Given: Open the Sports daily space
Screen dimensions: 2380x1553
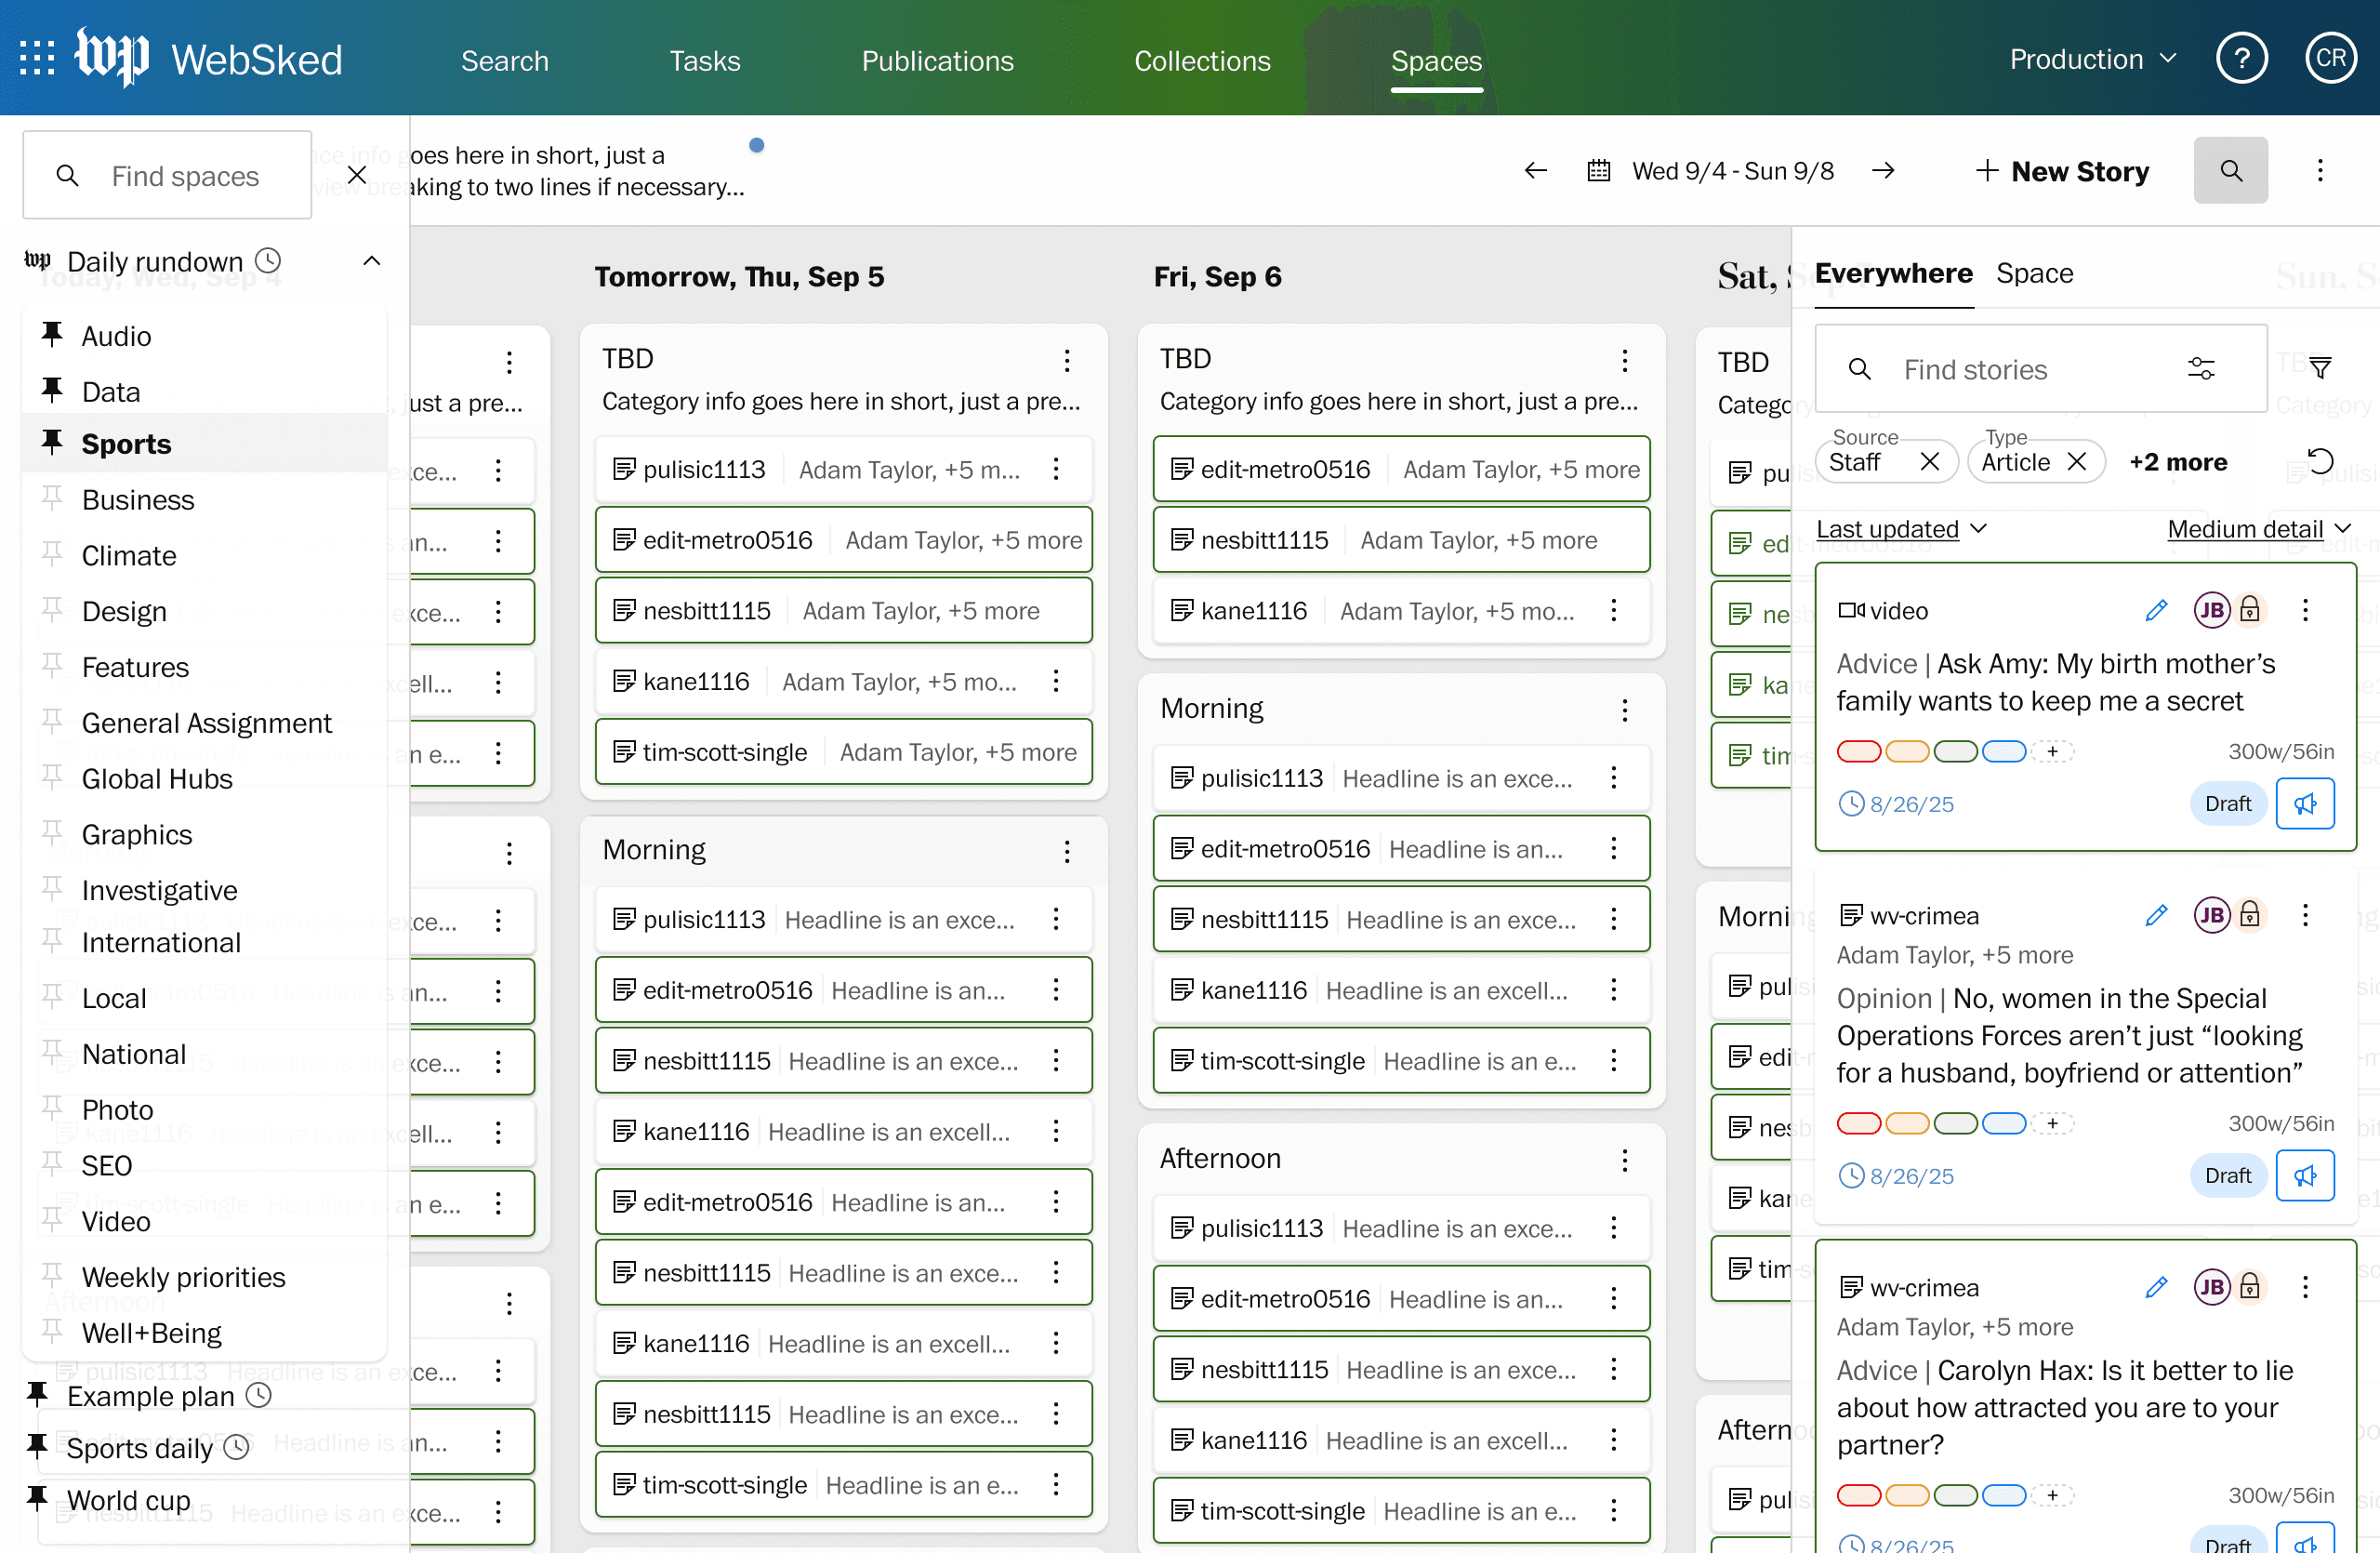Looking at the screenshot, I should coord(140,1448).
